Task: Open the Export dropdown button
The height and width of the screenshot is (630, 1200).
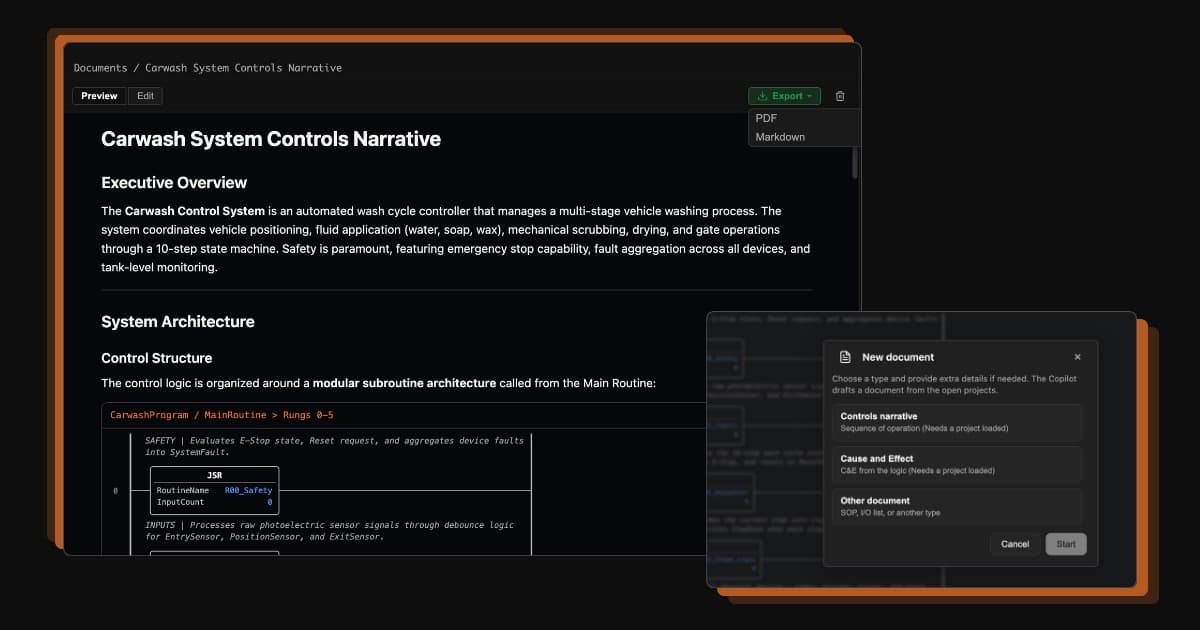Action: [x=784, y=96]
